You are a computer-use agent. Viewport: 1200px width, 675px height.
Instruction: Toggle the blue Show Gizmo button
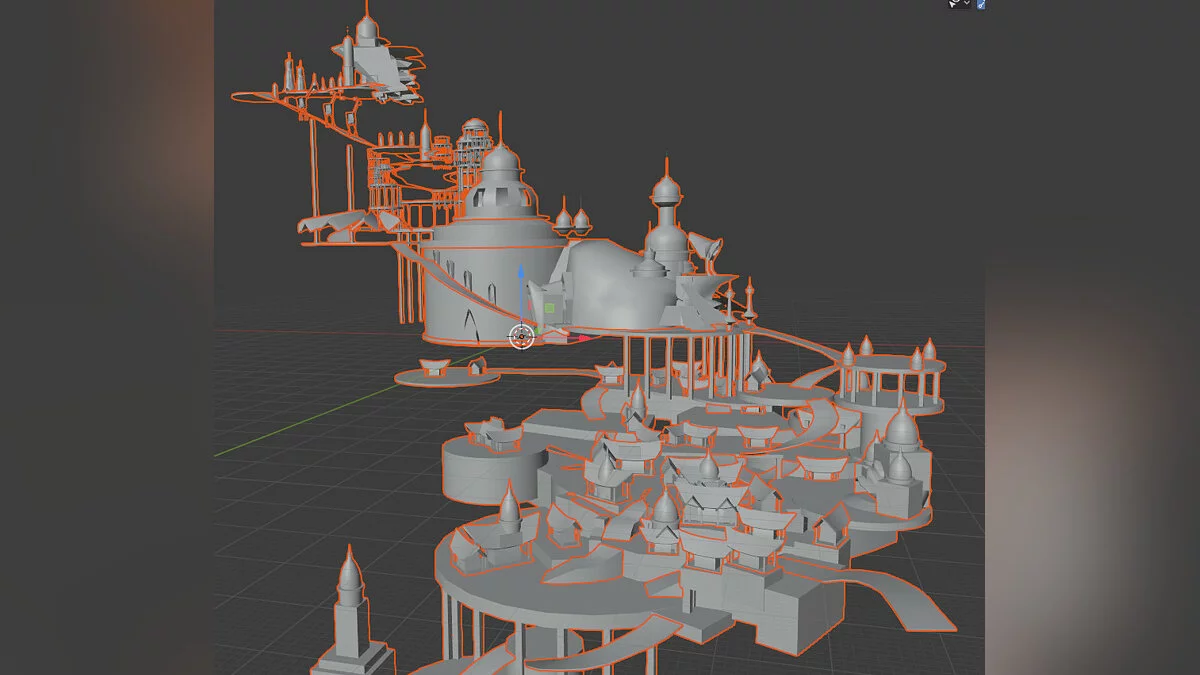981,4
